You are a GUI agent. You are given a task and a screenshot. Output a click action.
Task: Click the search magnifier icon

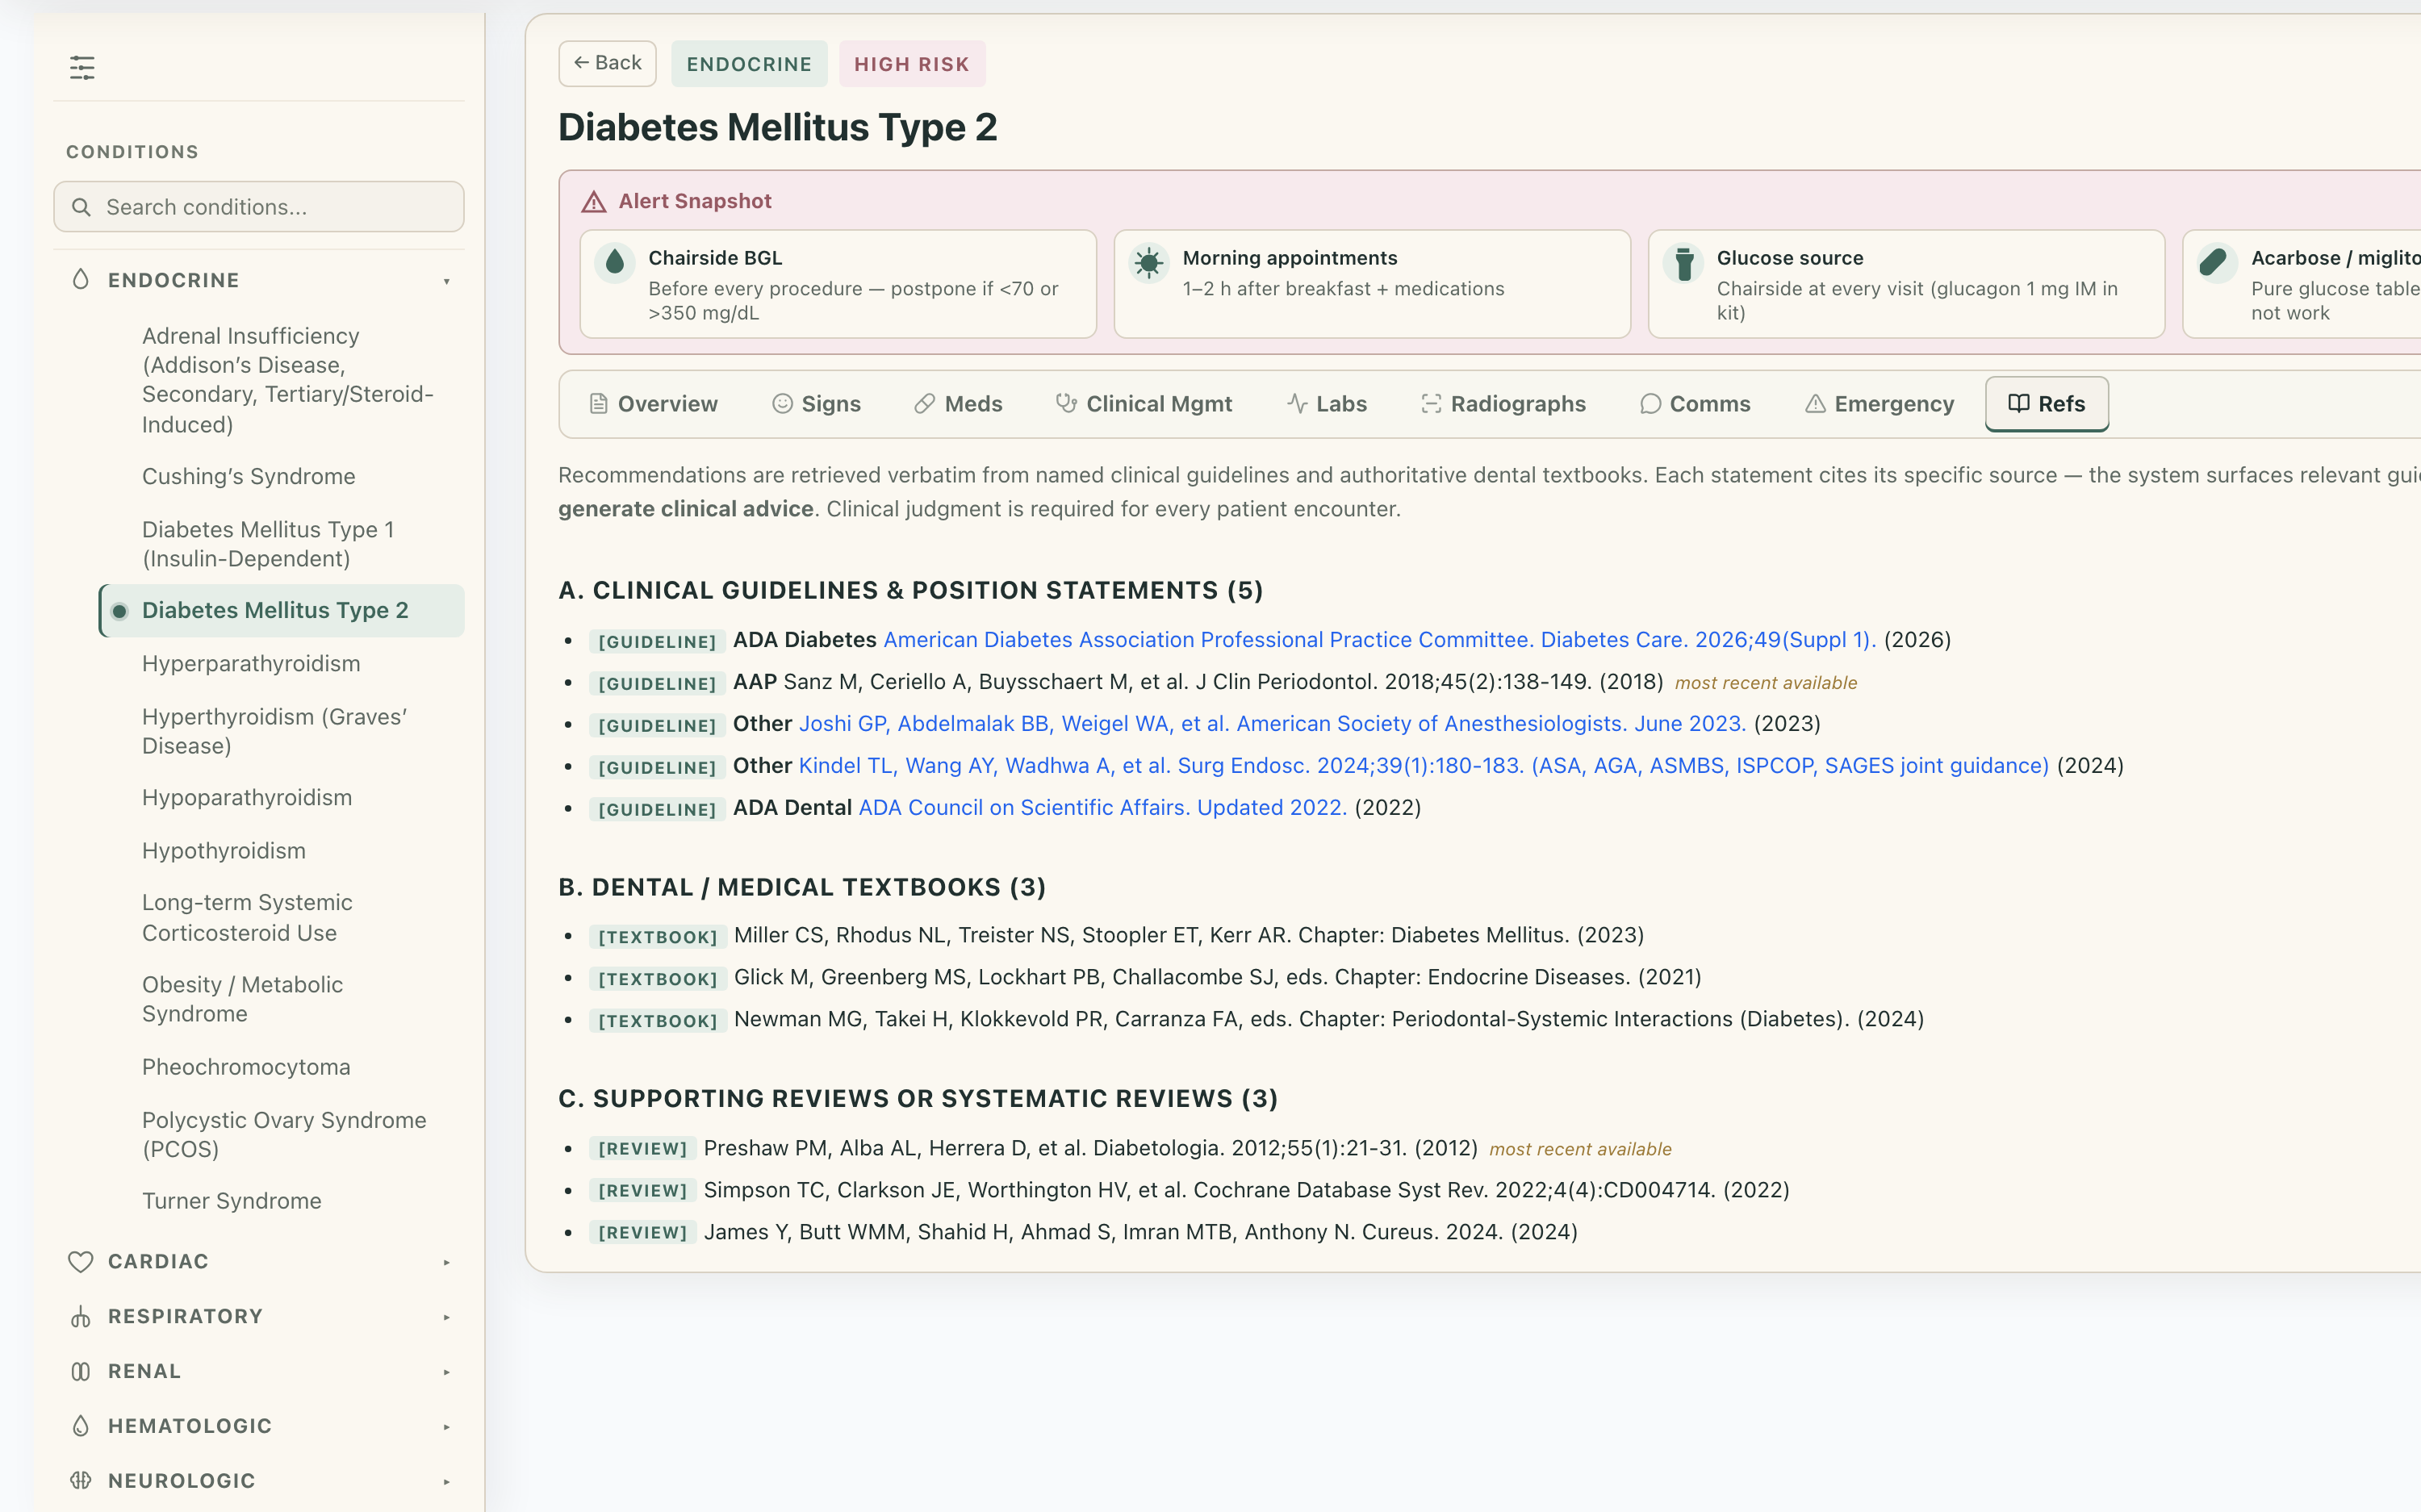pyautogui.click(x=82, y=207)
